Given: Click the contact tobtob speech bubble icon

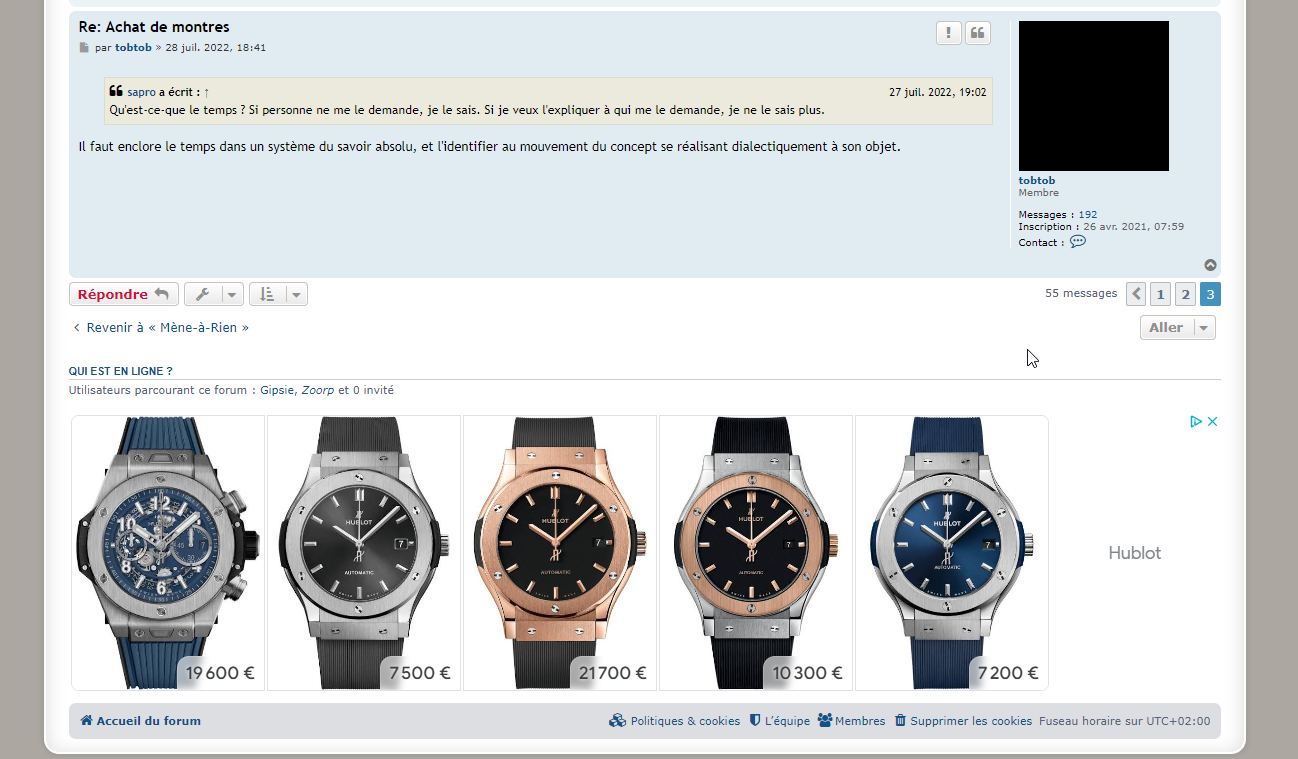Looking at the screenshot, I should point(1077,242).
